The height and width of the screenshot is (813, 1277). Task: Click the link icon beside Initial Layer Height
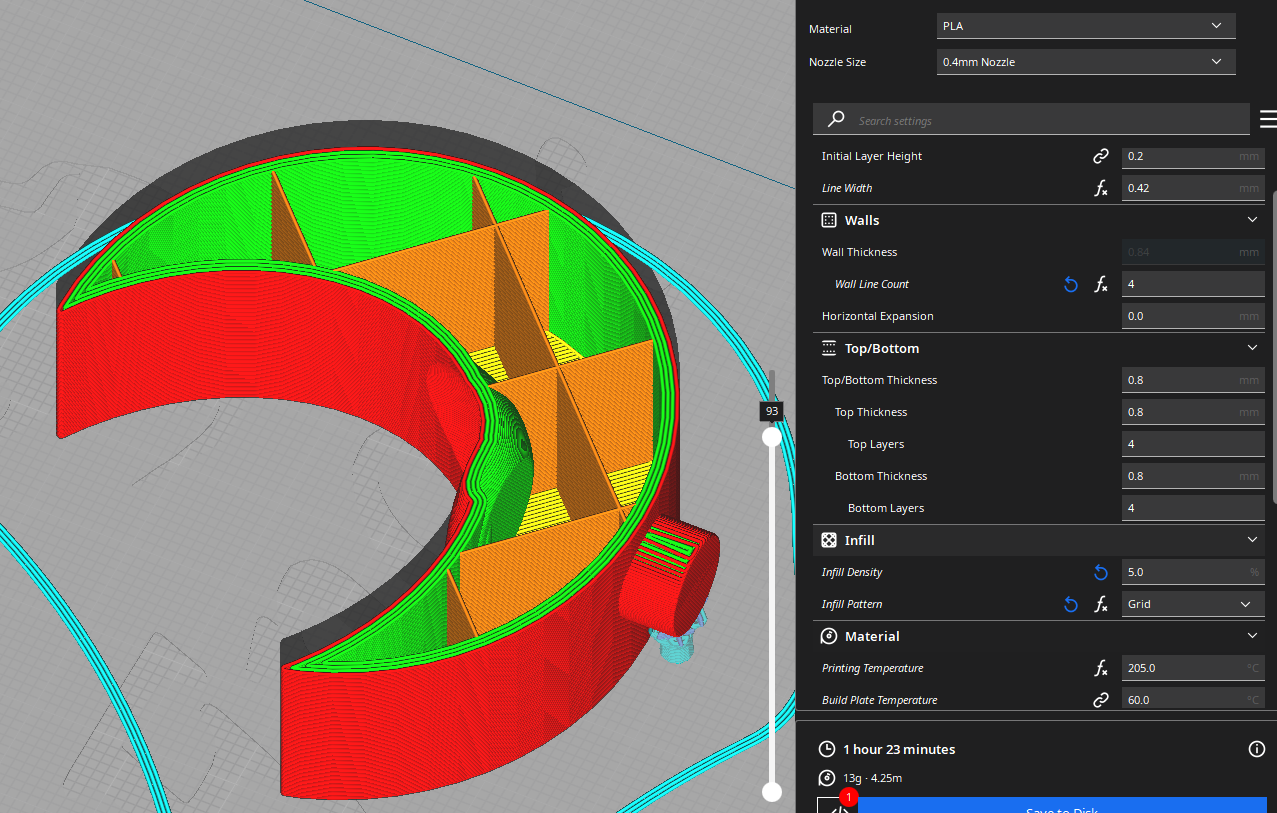click(x=1100, y=156)
